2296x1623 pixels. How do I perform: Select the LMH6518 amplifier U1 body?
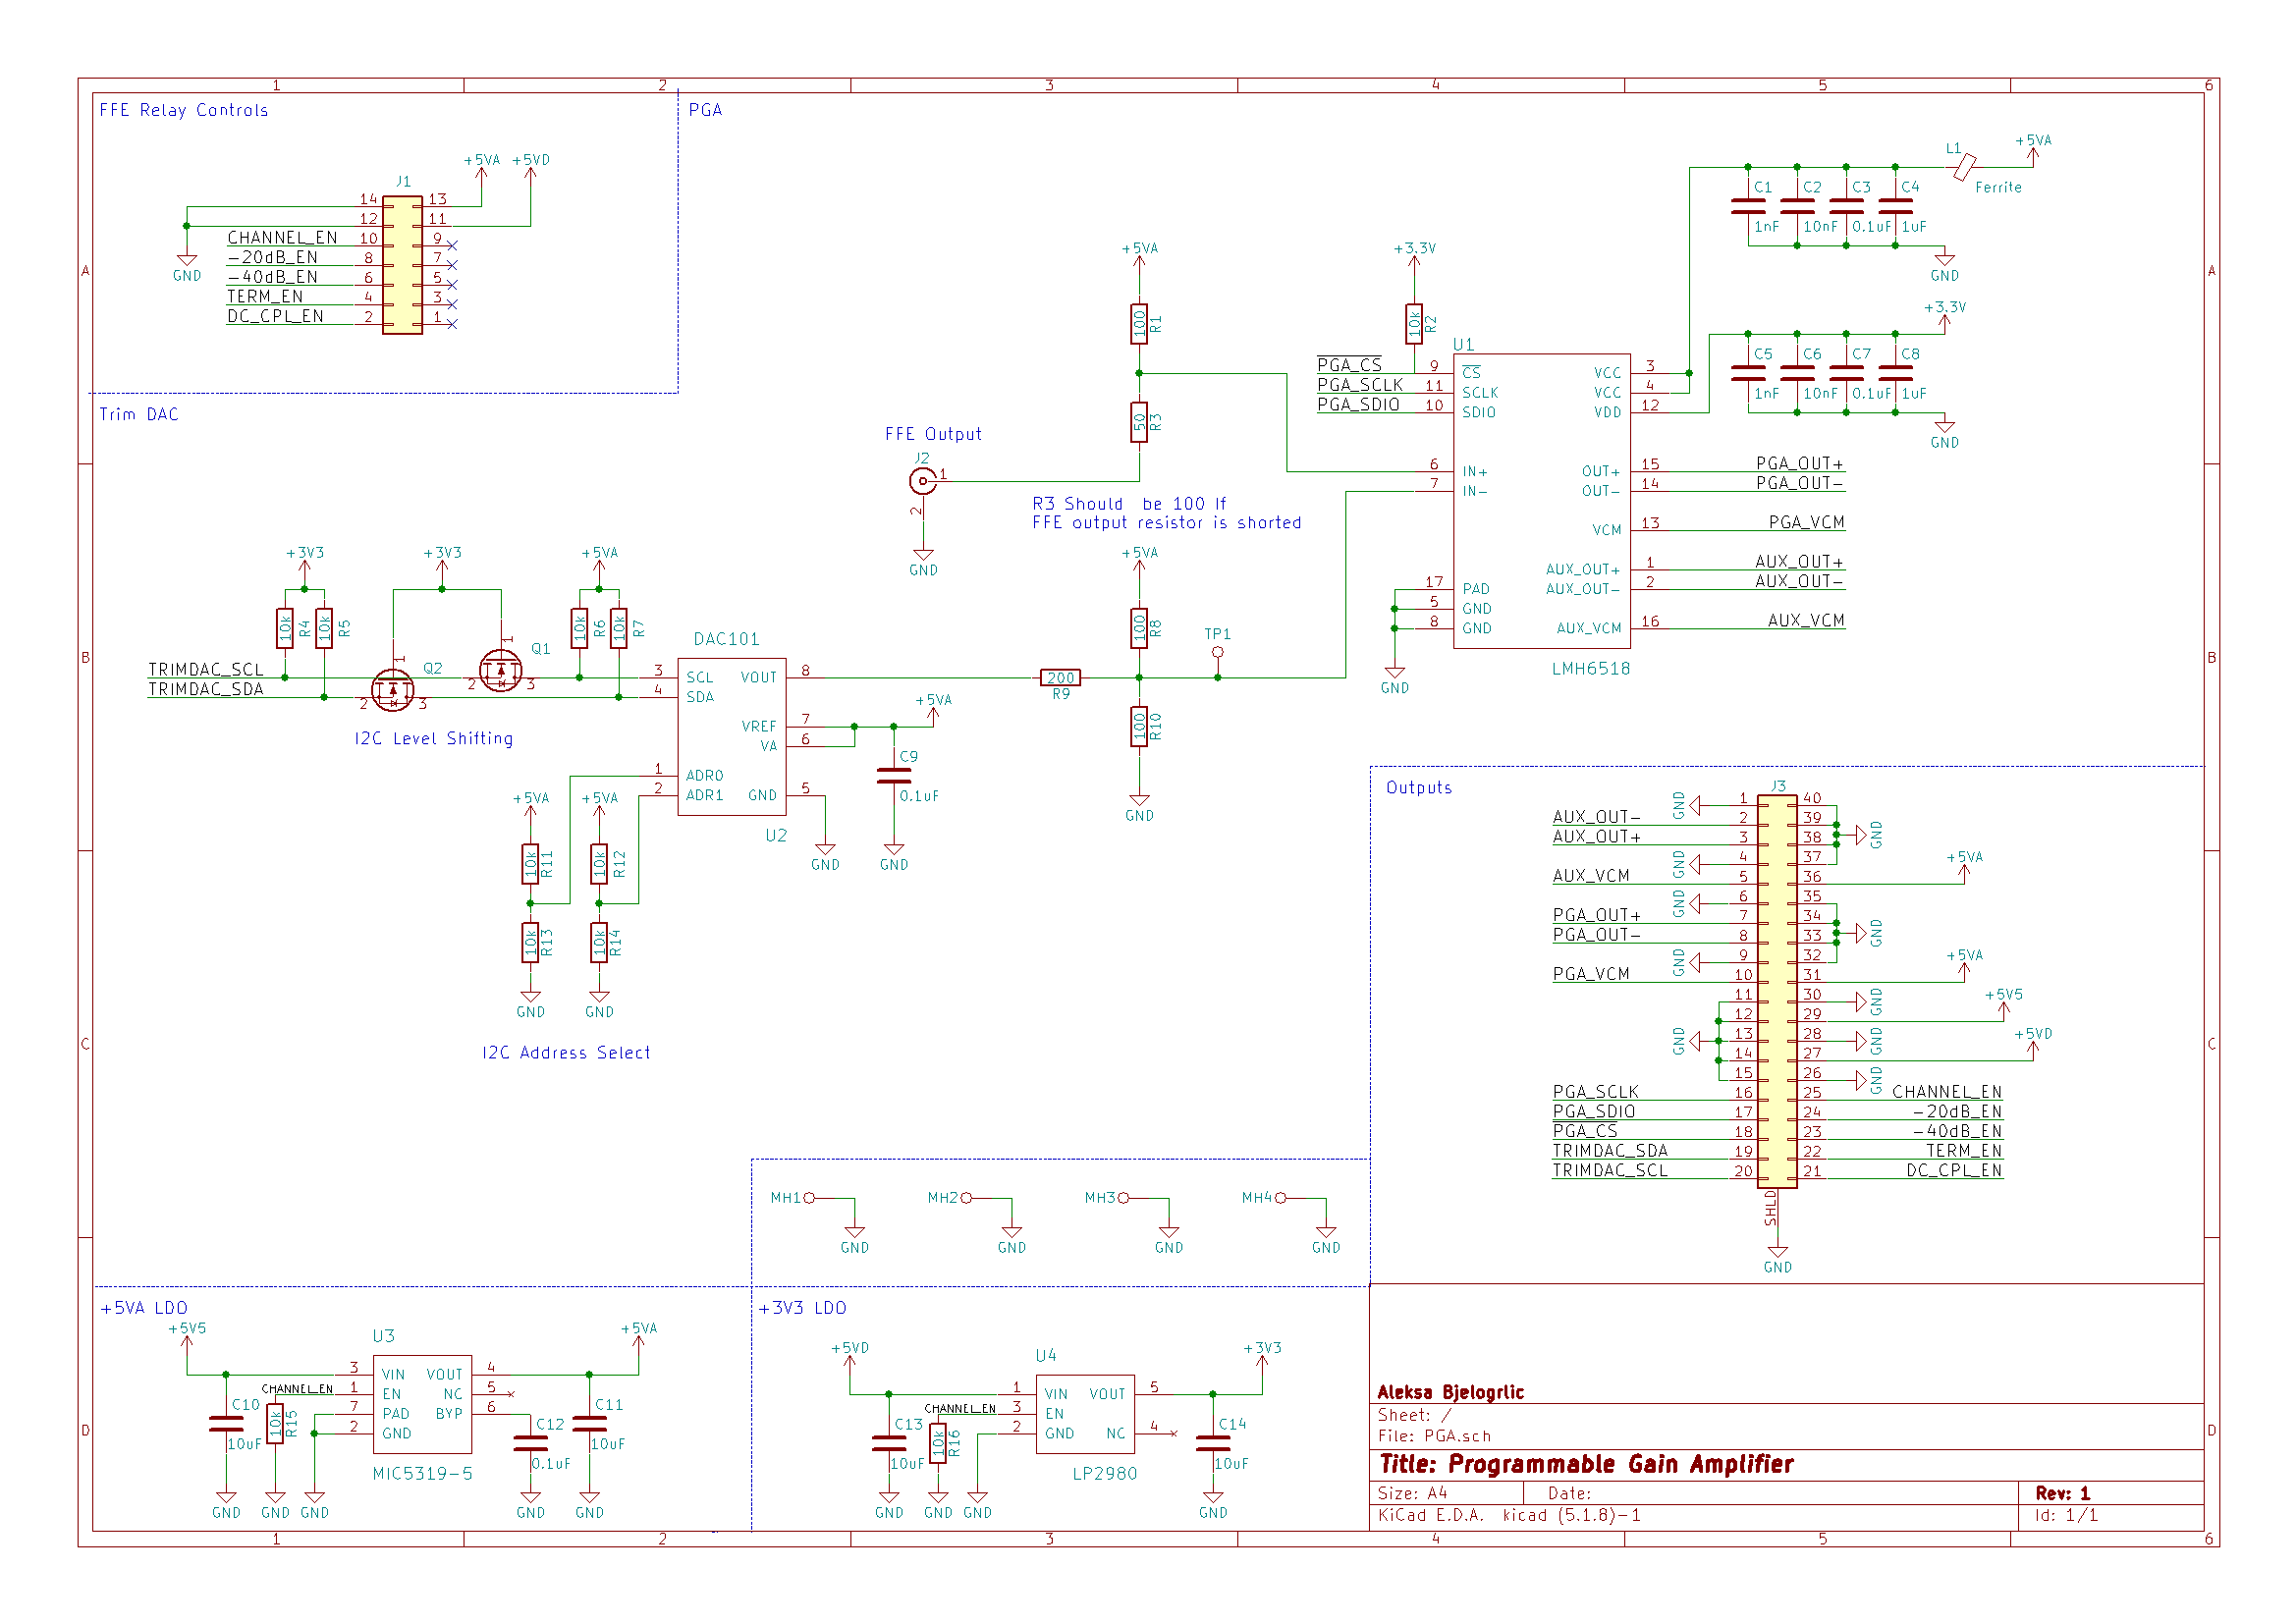[x=1541, y=500]
